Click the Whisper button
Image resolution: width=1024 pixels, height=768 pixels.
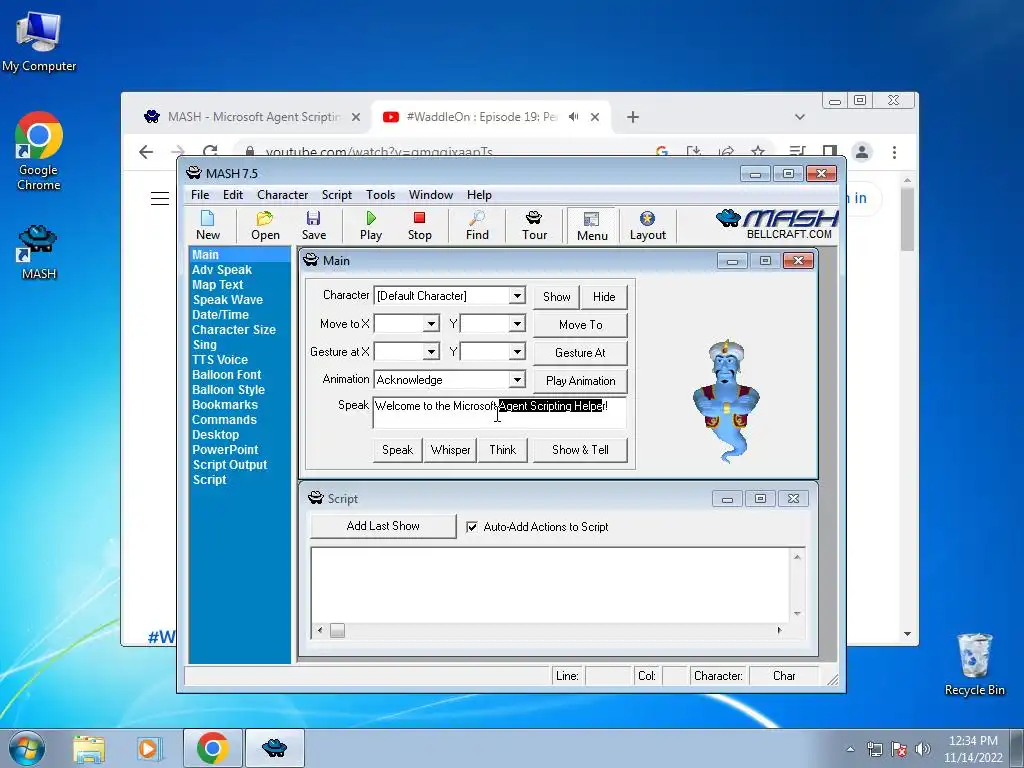450,450
